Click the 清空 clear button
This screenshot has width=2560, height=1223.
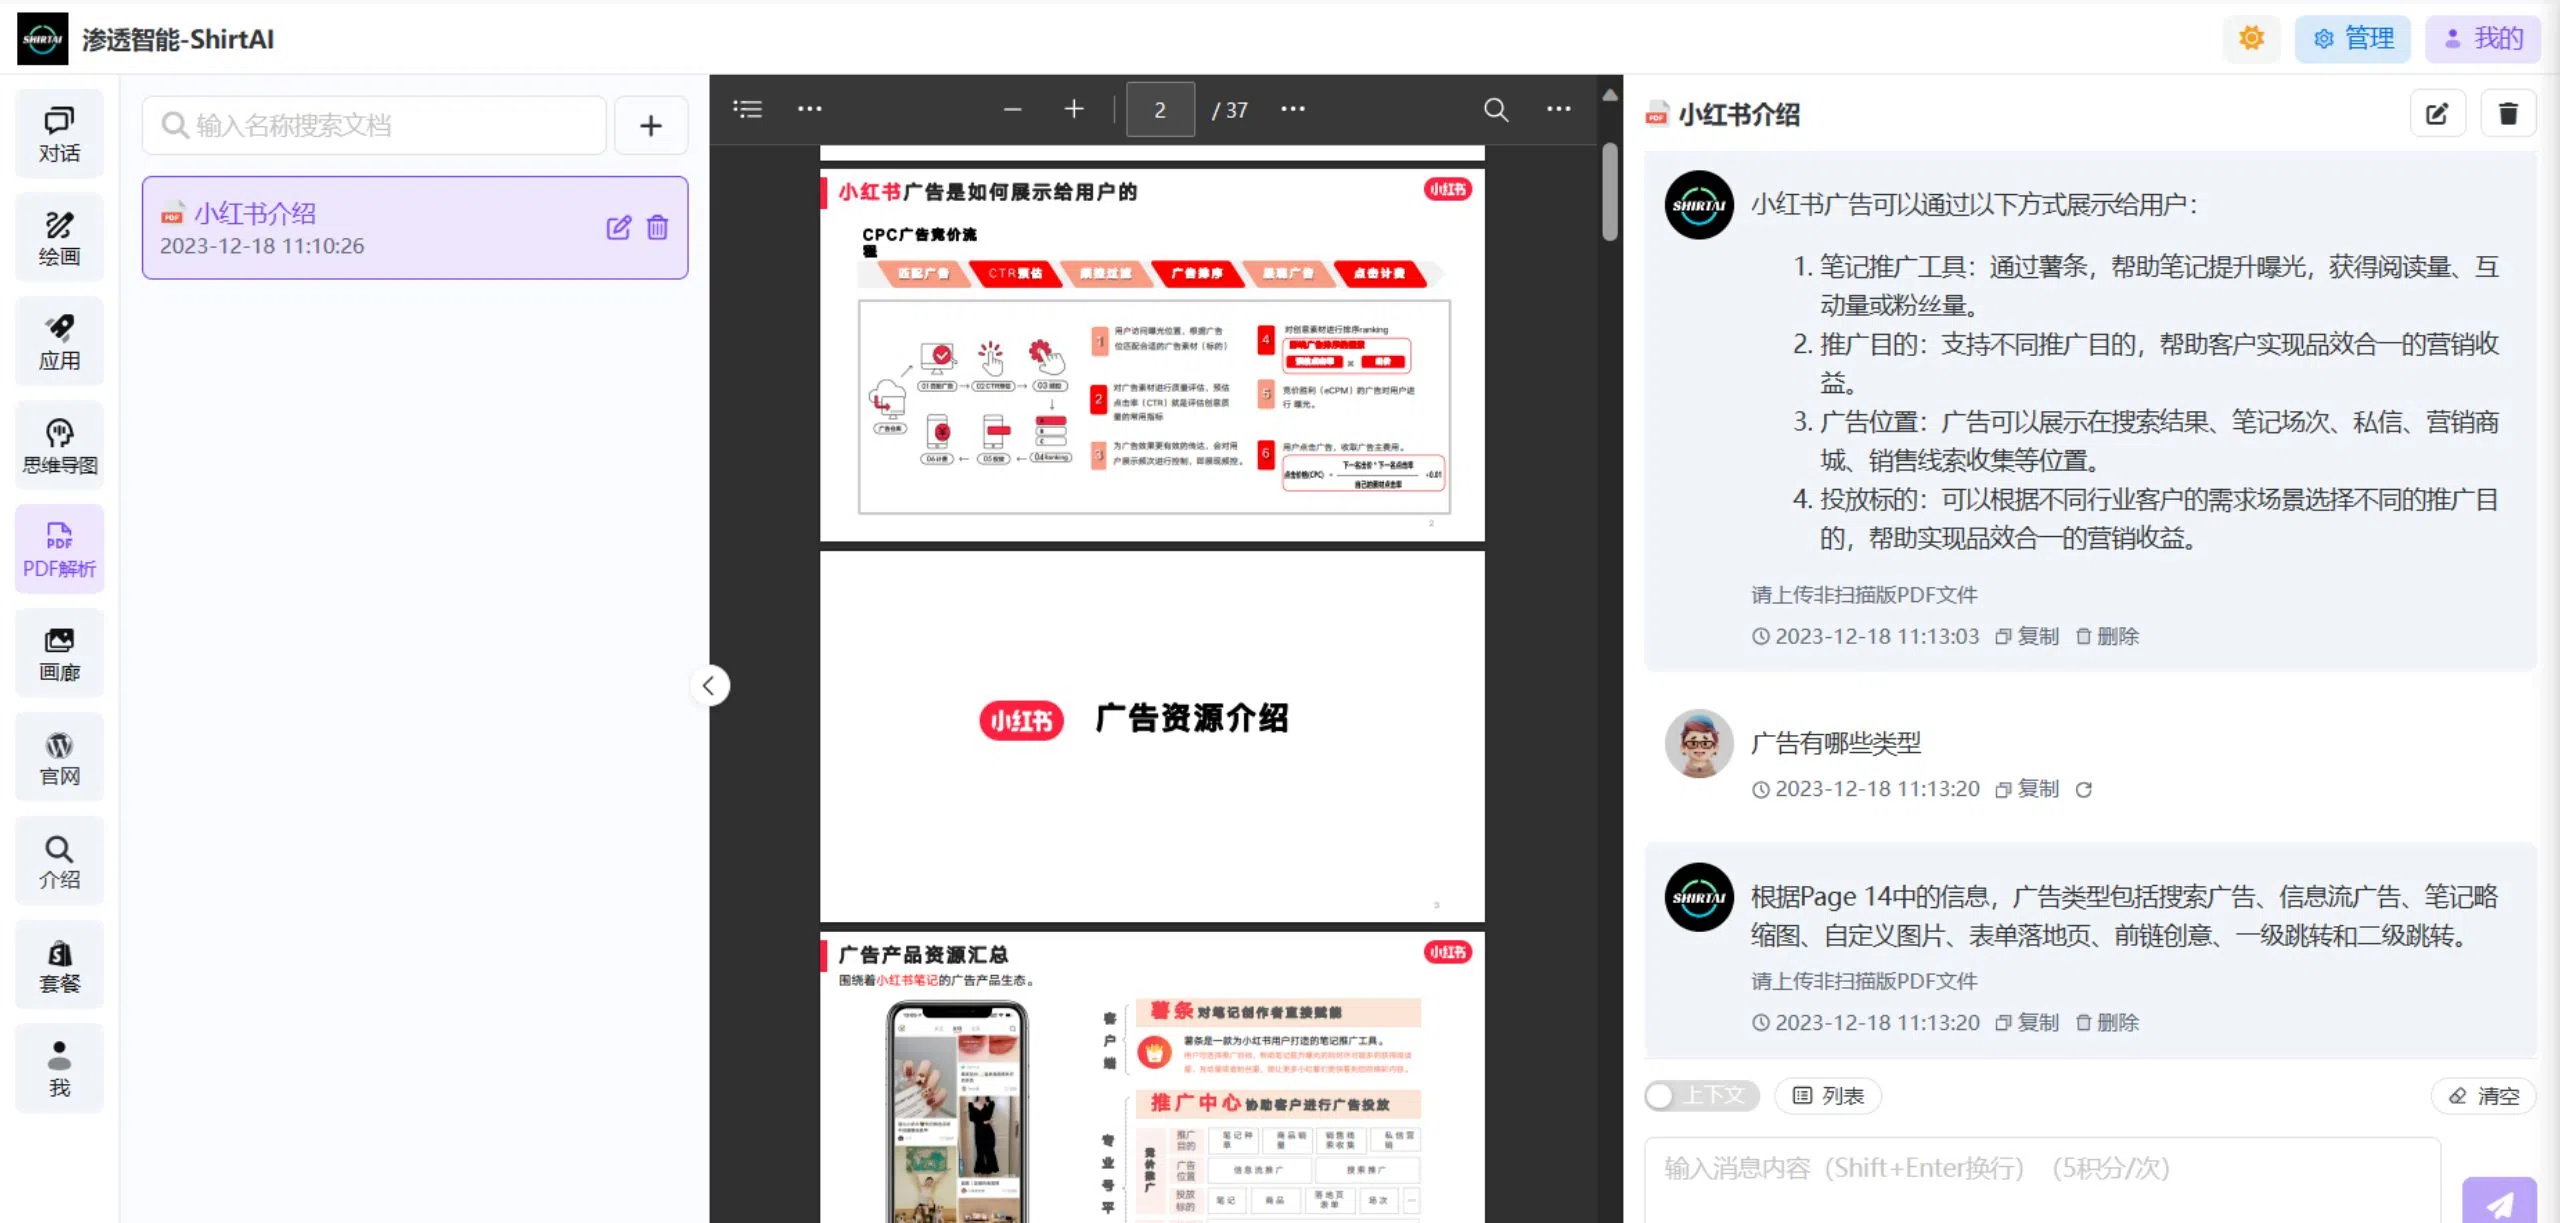click(2484, 1096)
